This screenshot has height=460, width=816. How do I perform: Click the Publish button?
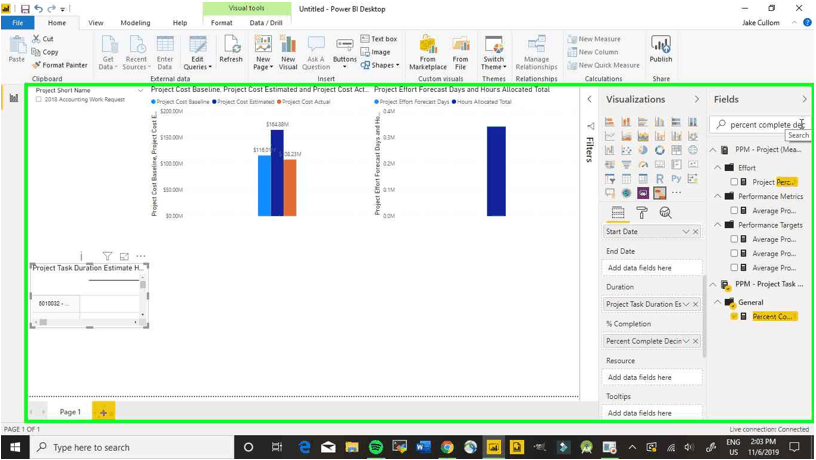coord(661,50)
